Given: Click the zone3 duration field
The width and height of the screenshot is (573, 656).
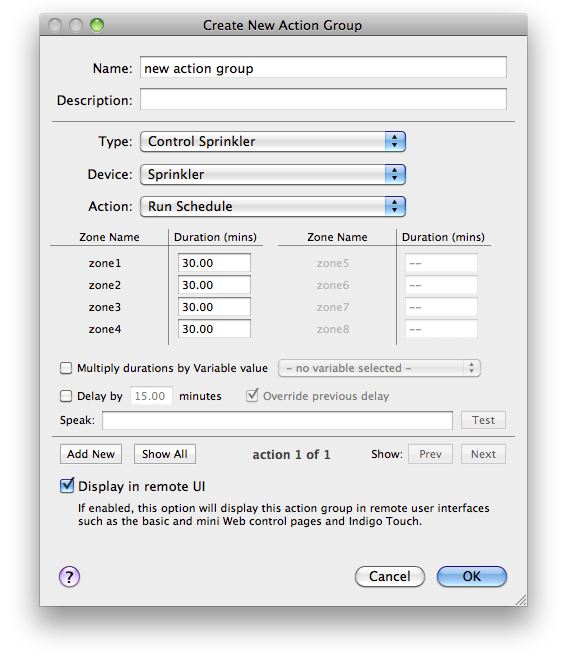Looking at the screenshot, I should [214, 307].
